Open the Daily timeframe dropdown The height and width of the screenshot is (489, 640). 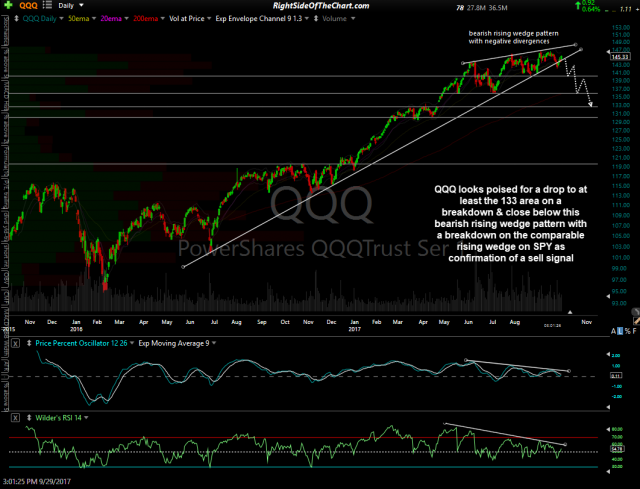coord(81,5)
